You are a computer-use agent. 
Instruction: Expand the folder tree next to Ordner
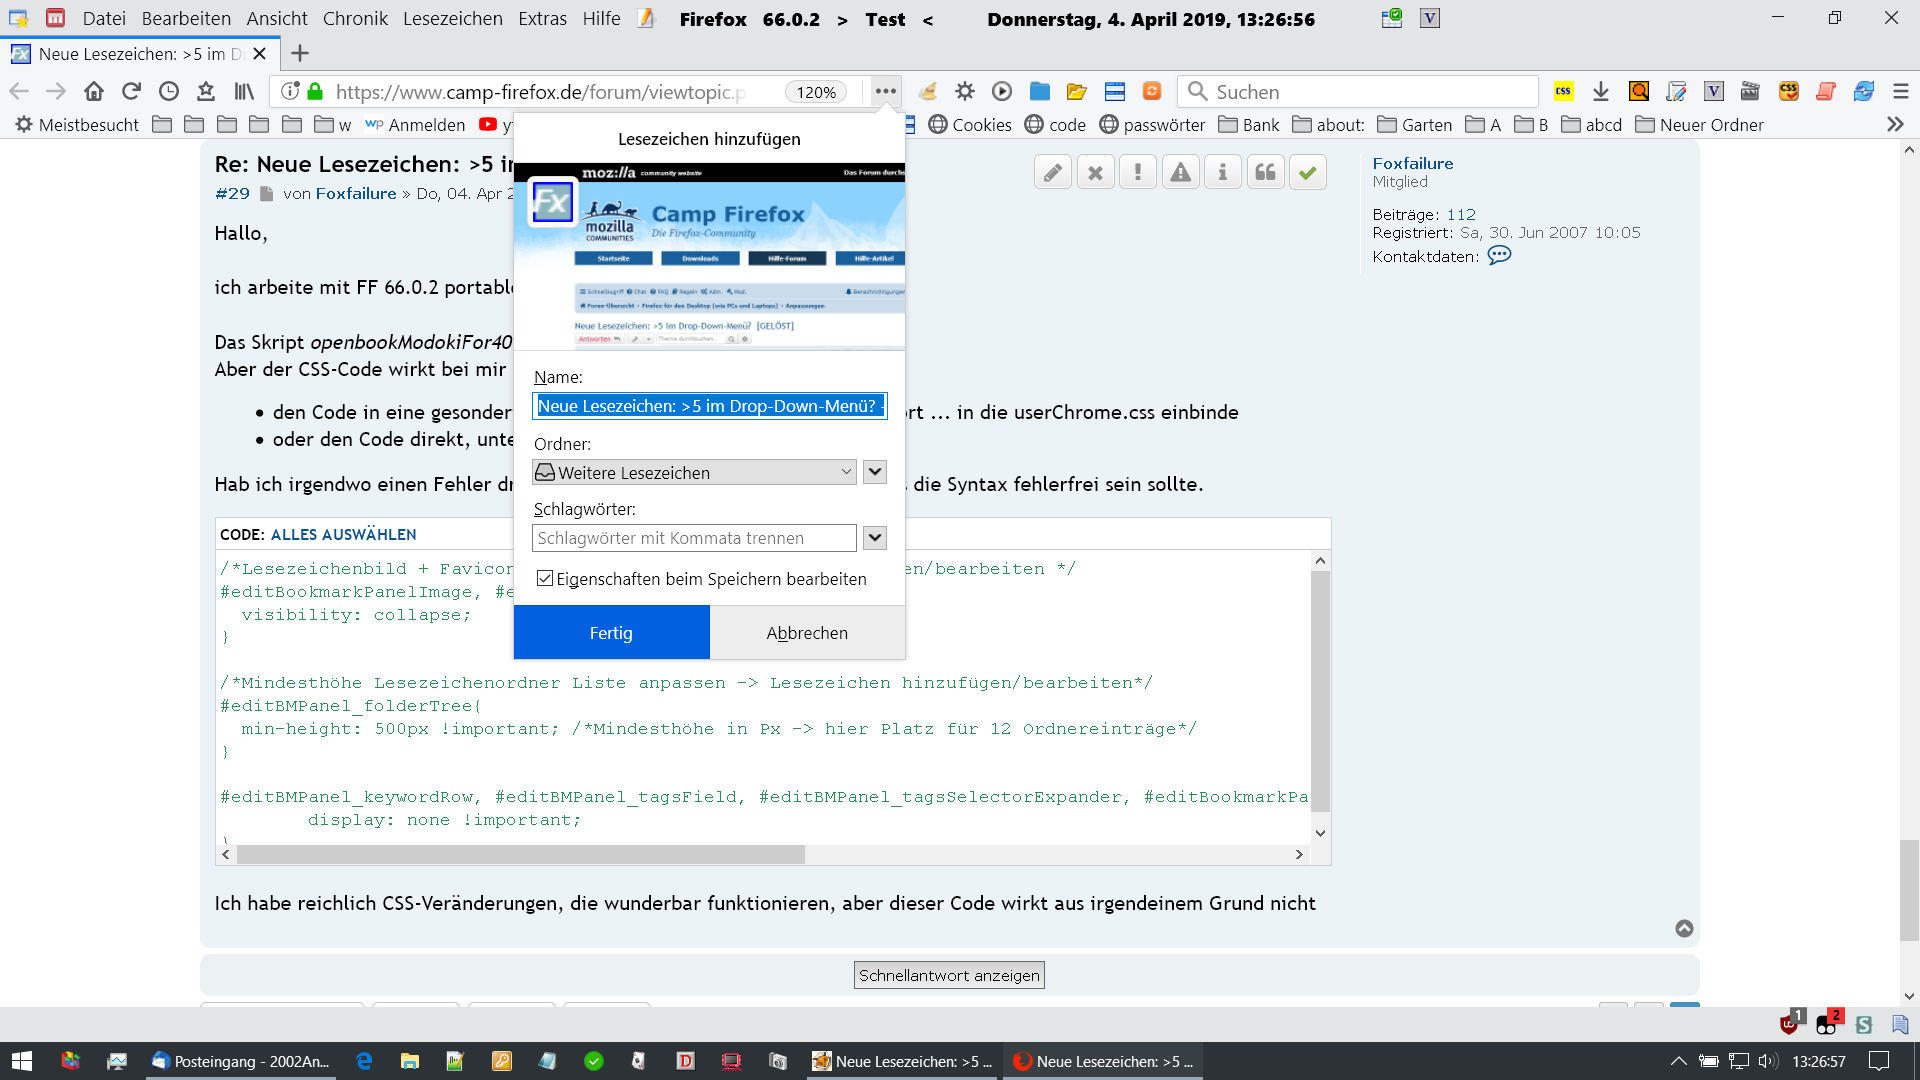[x=875, y=472]
